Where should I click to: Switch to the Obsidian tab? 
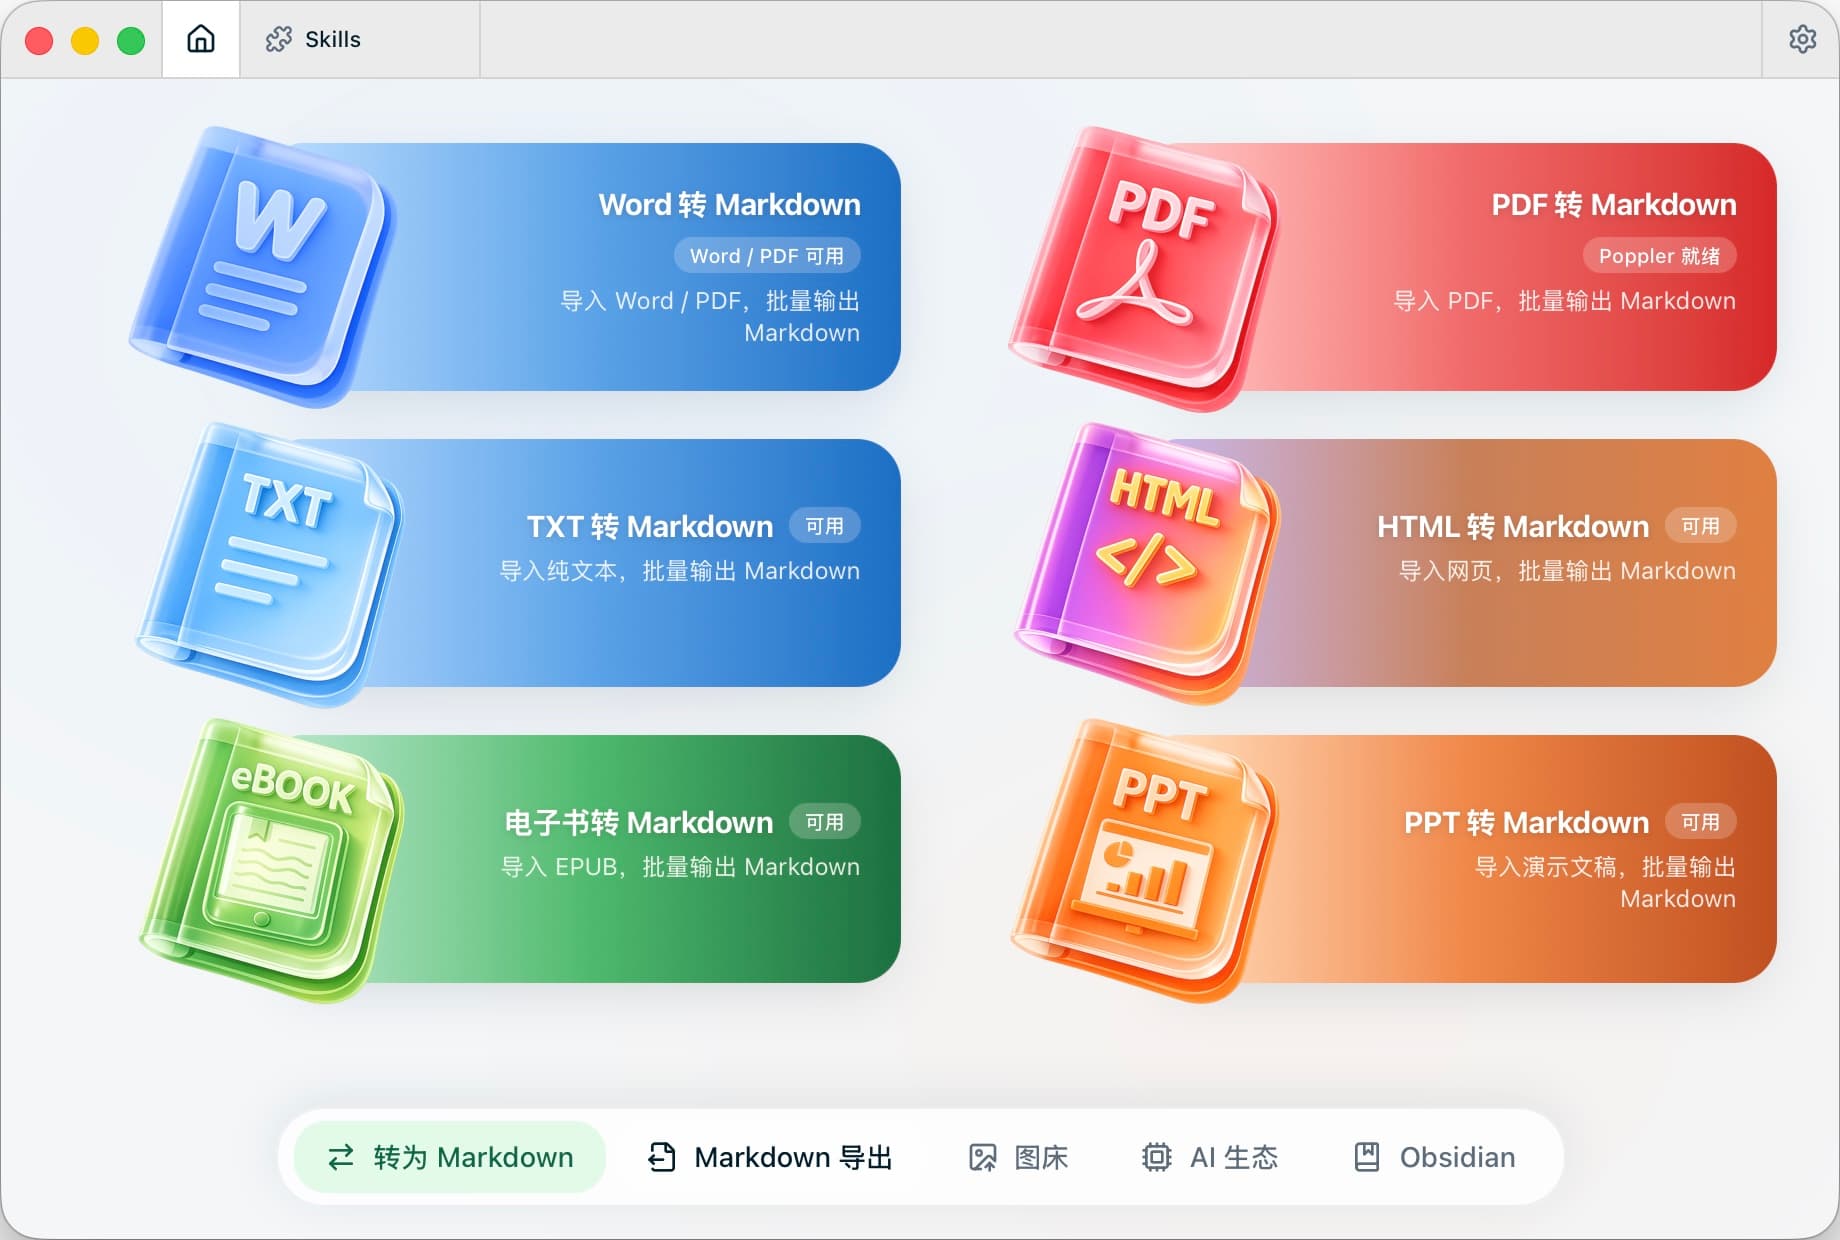(1435, 1157)
